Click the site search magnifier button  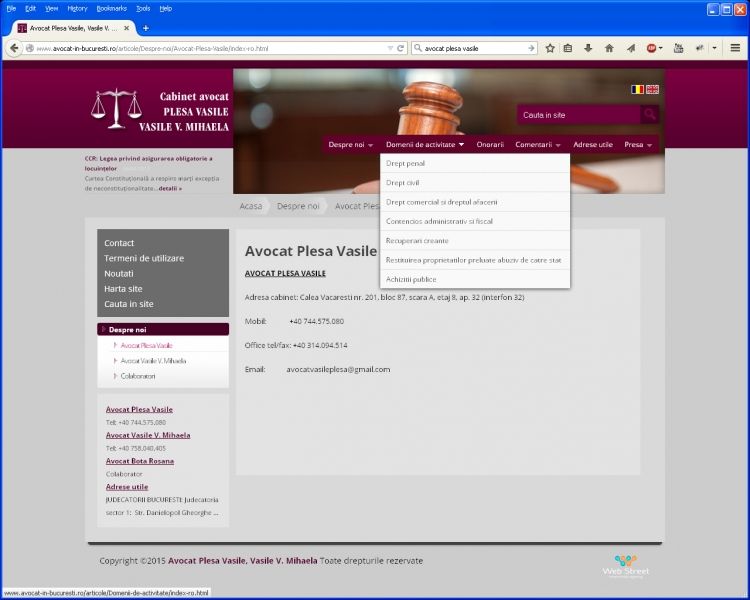[x=649, y=115]
